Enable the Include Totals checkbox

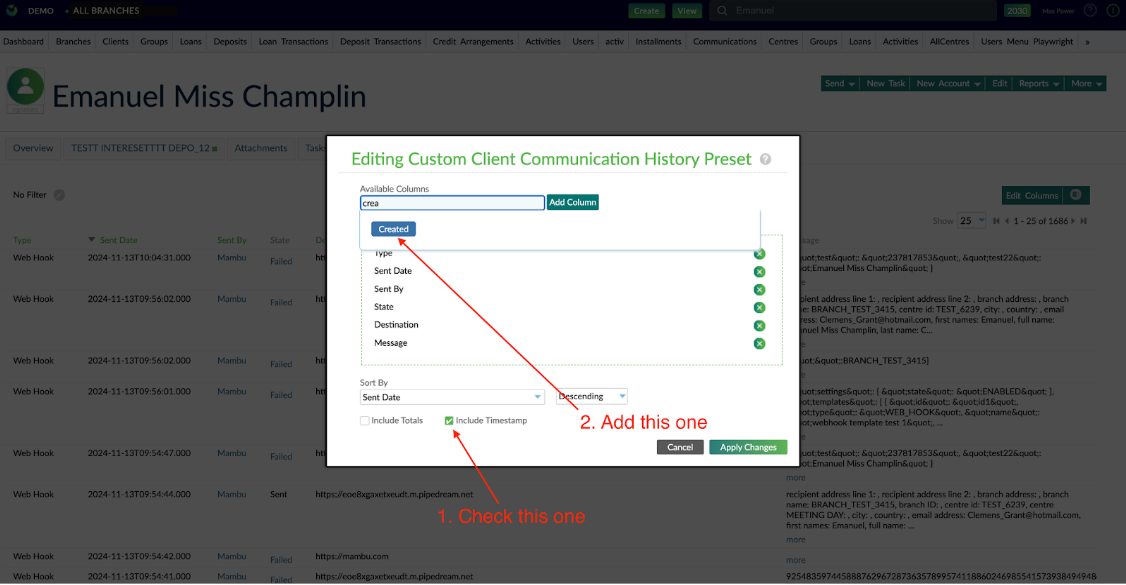click(x=365, y=421)
